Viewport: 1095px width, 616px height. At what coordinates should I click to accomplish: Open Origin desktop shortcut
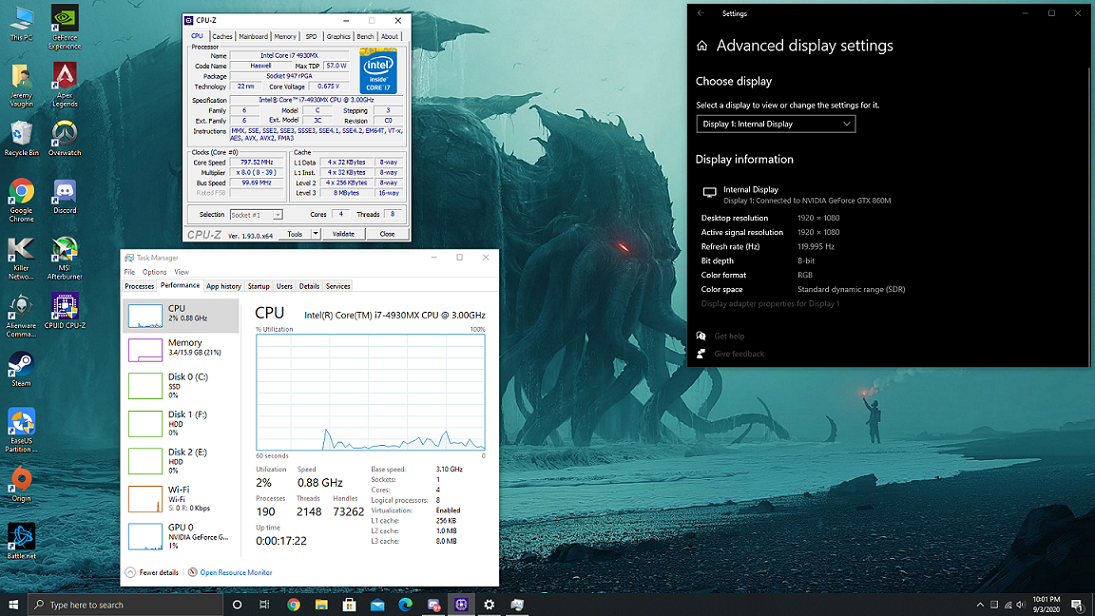pyautogui.click(x=21, y=485)
